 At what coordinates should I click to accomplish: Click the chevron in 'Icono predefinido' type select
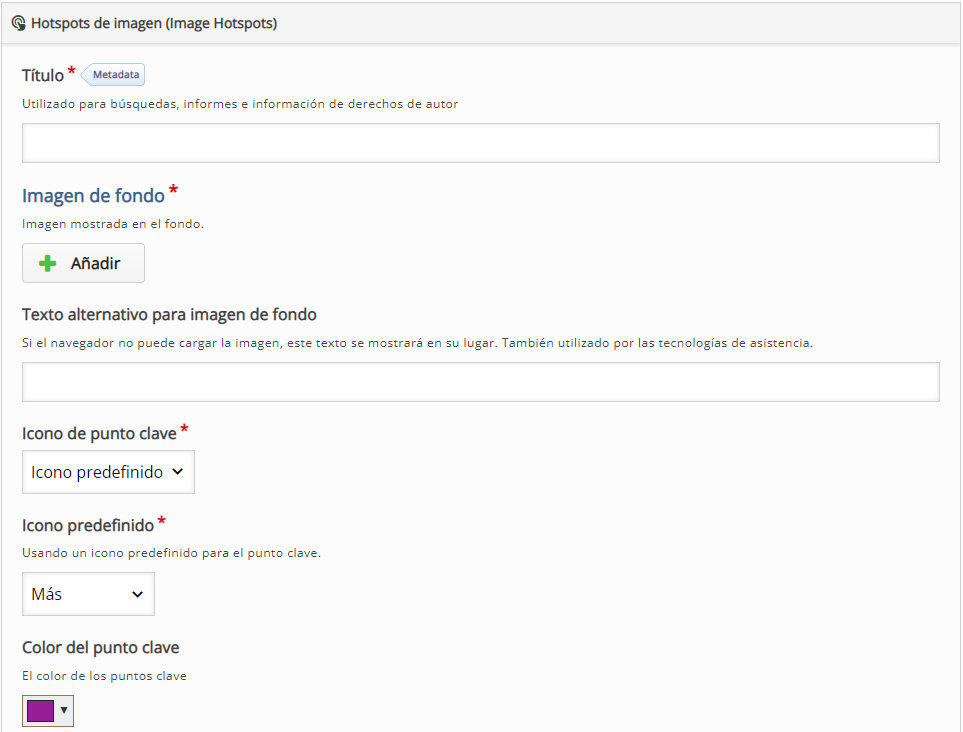177,472
